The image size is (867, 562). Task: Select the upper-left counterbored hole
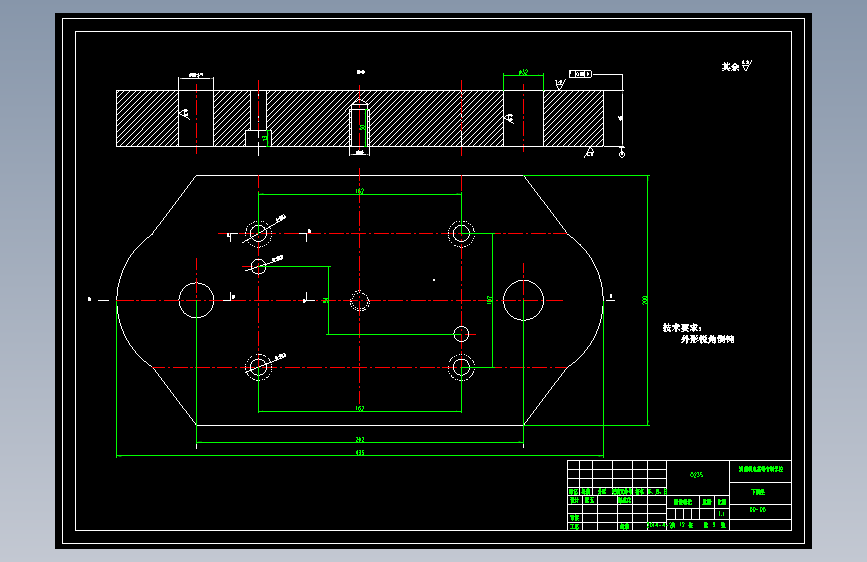click(x=258, y=233)
